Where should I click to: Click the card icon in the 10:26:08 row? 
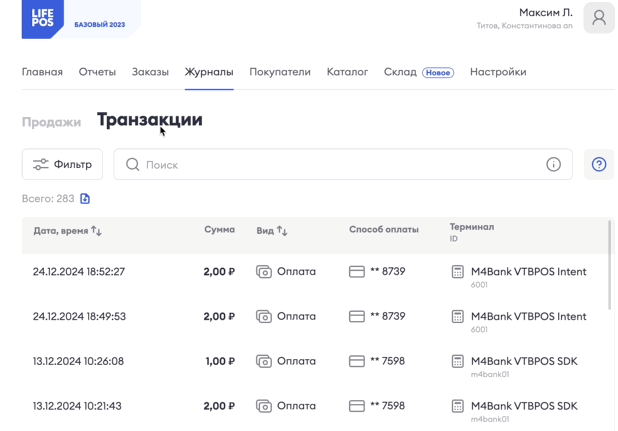[x=357, y=361]
